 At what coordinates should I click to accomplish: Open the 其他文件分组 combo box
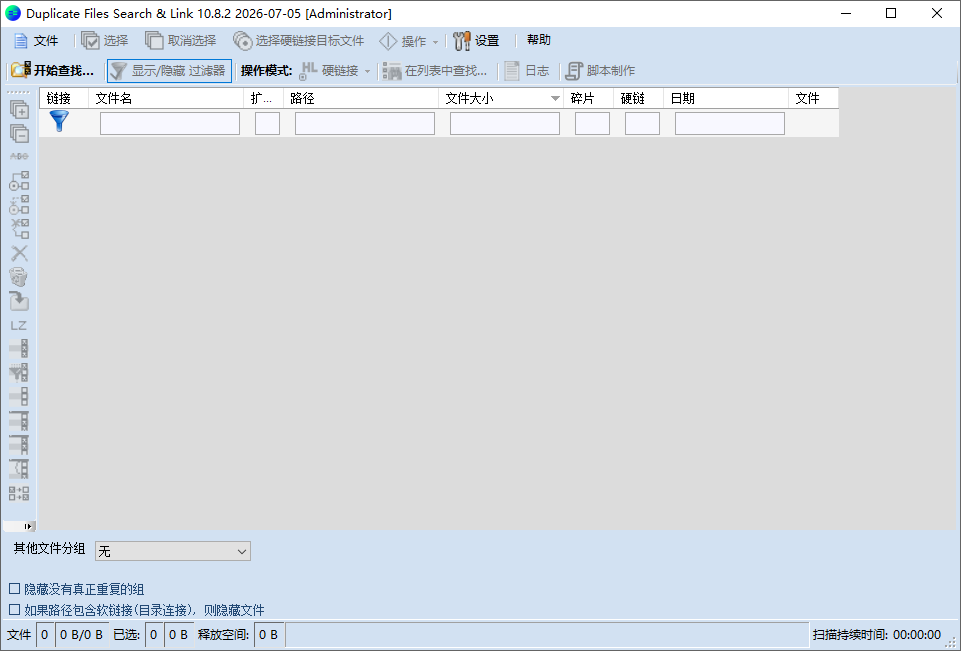point(173,551)
